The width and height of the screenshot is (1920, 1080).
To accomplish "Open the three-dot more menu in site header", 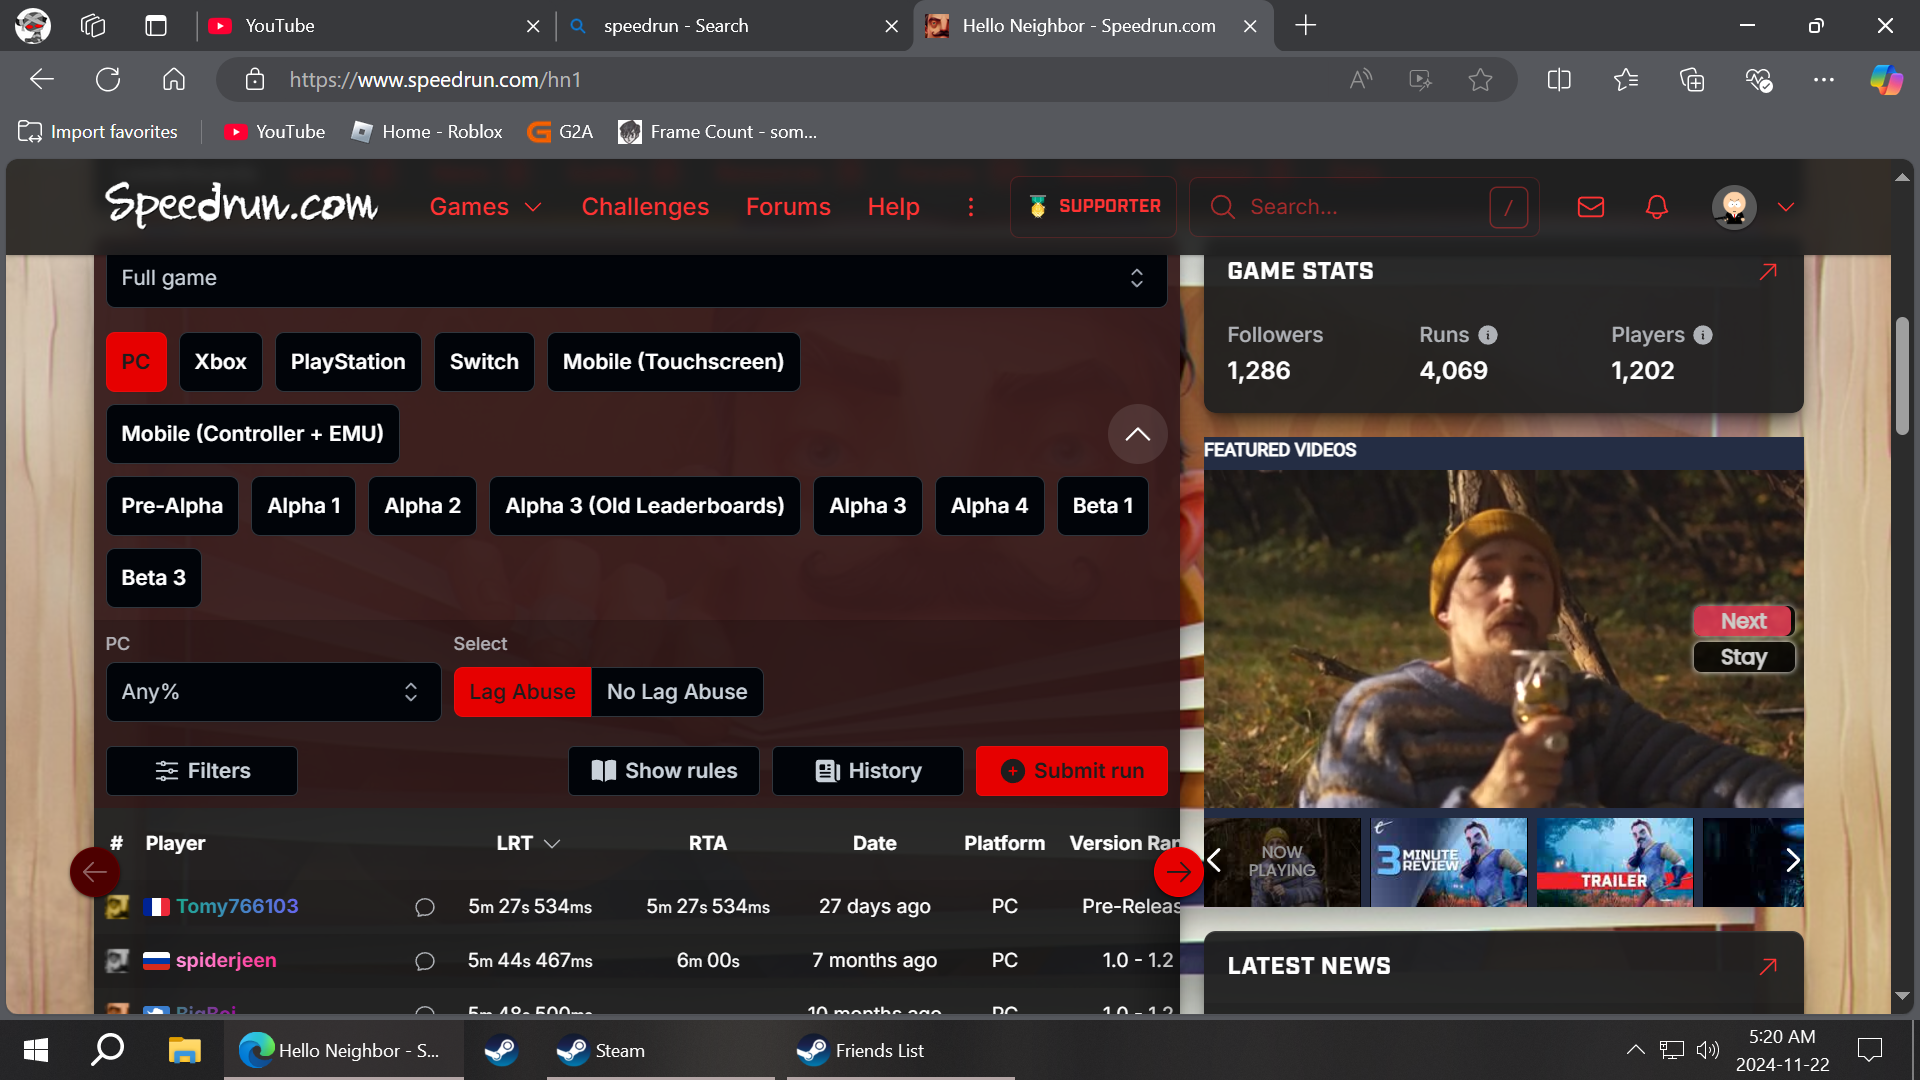I will pos(971,207).
